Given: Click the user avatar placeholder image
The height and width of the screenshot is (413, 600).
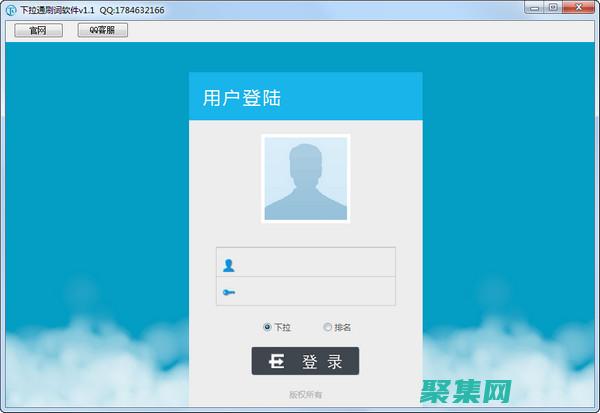Looking at the screenshot, I should click(x=305, y=178).
